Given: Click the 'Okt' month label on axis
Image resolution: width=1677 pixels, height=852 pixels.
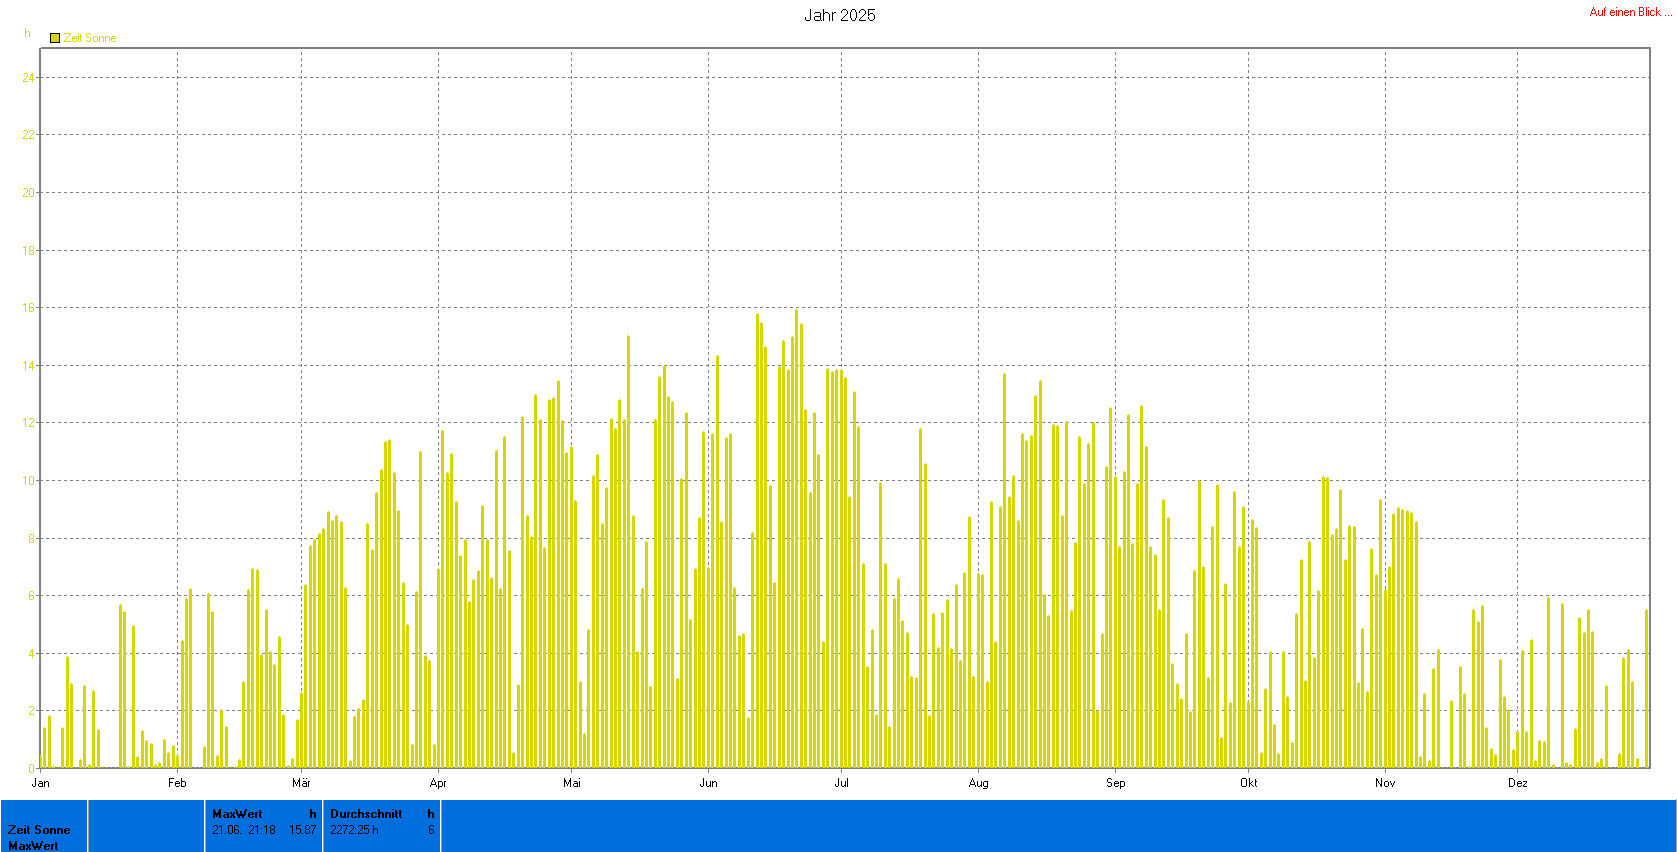Looking at the screenshot, I should (x=1249, y=783).
